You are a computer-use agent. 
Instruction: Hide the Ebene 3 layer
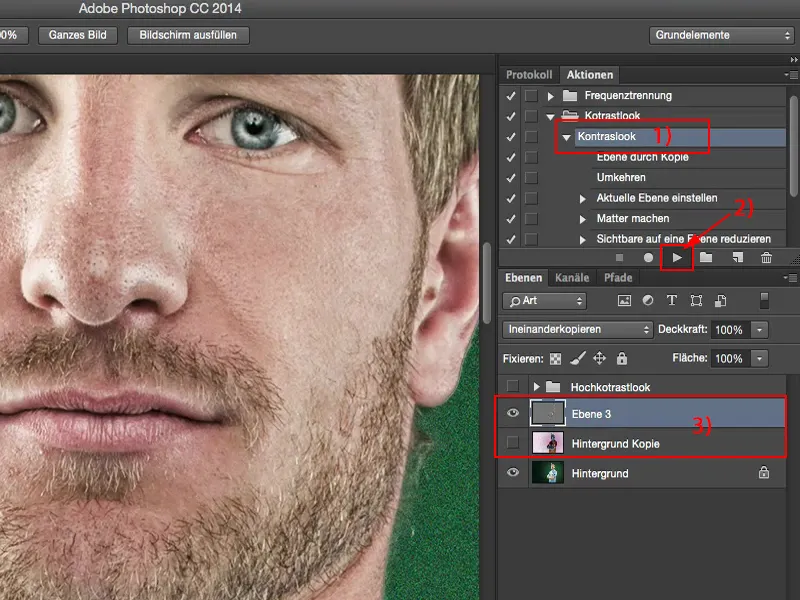pos(513,413)
